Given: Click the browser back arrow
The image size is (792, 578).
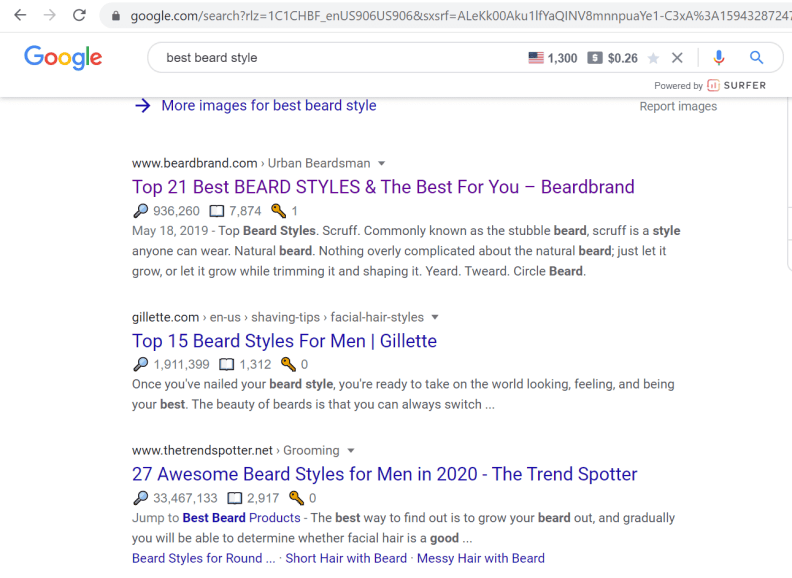Looking at the screenshot, I should point(20,15).
